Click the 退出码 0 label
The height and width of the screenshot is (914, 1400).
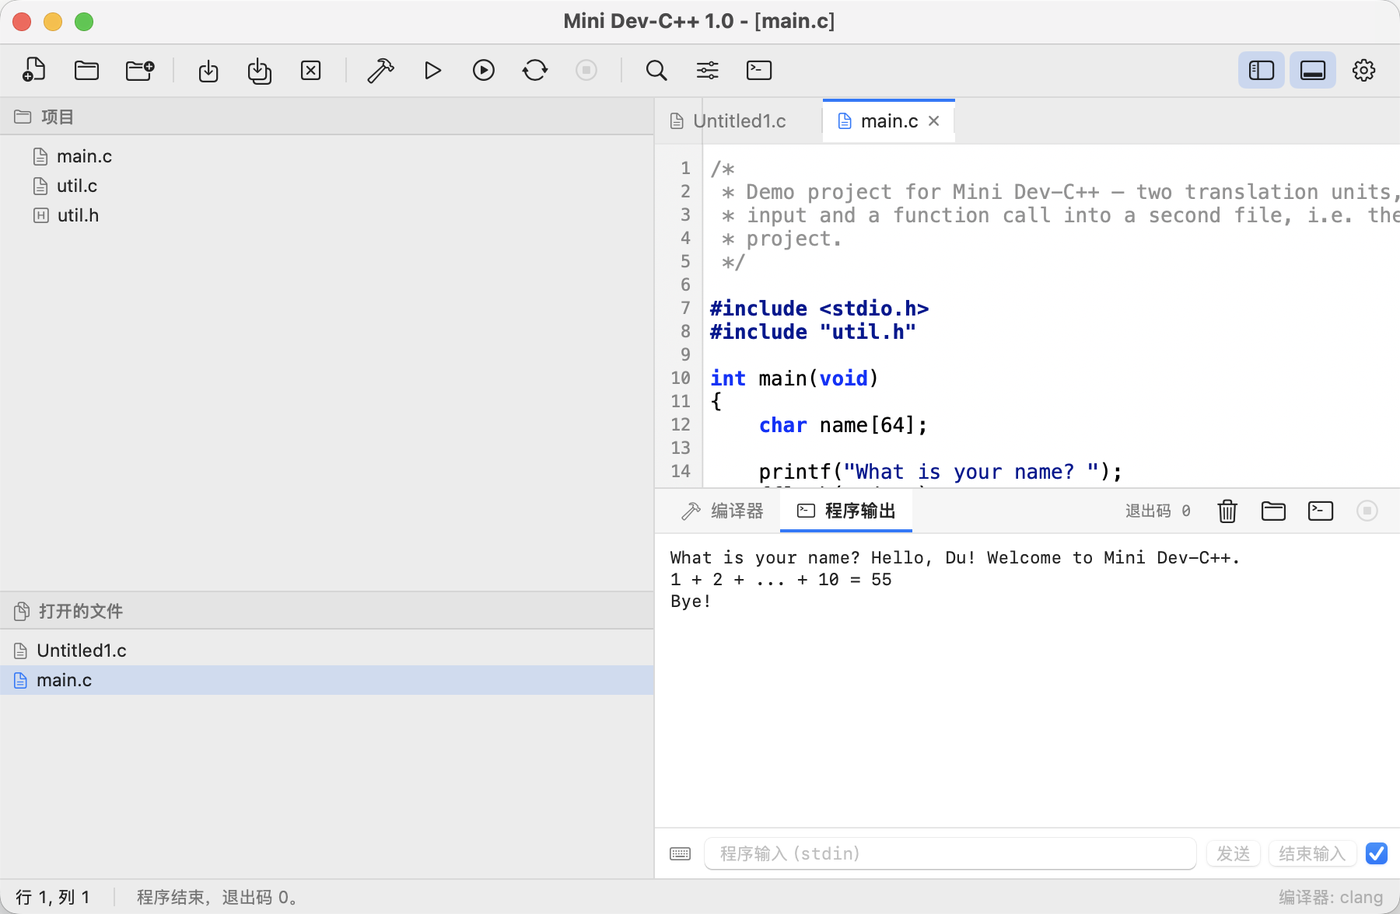(x=1158, y=511)
